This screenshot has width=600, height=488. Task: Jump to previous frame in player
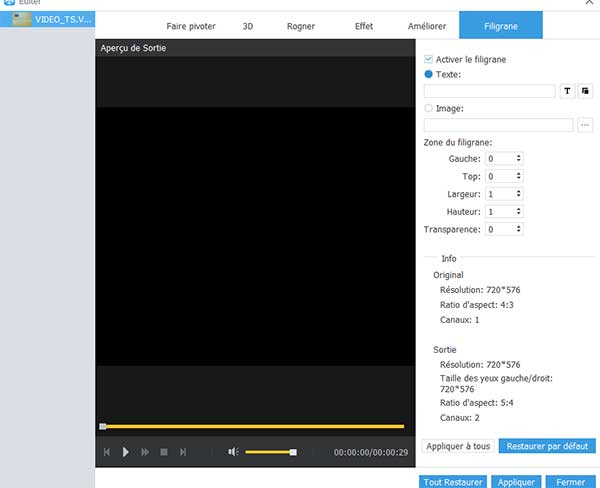click(x=106, y=452)
